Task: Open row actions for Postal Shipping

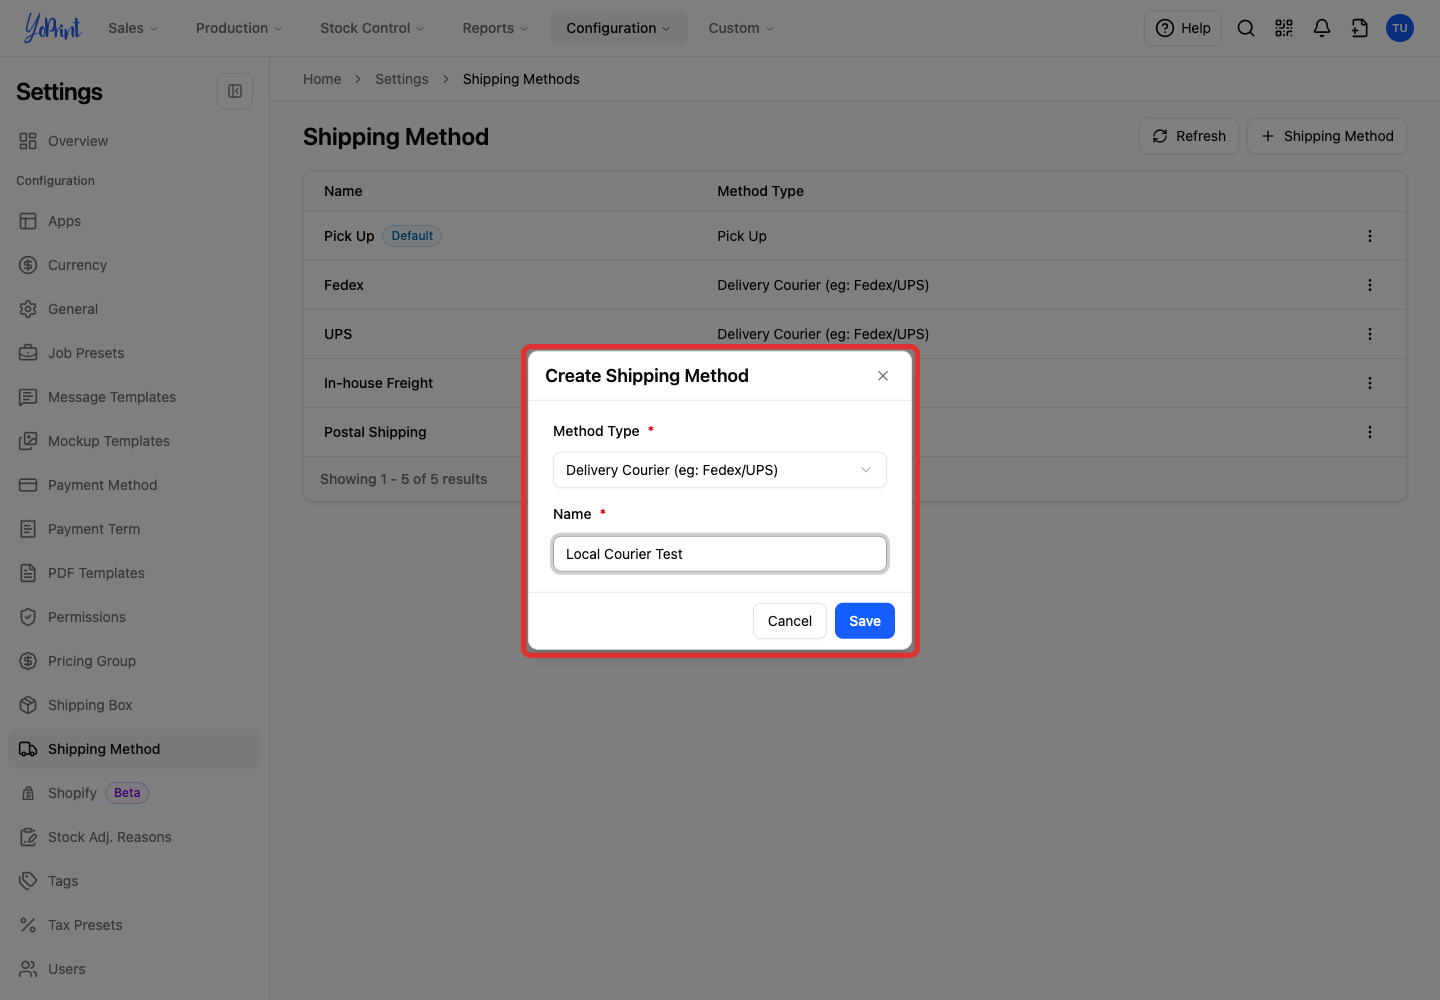Action: click(x=1370, y=432)
